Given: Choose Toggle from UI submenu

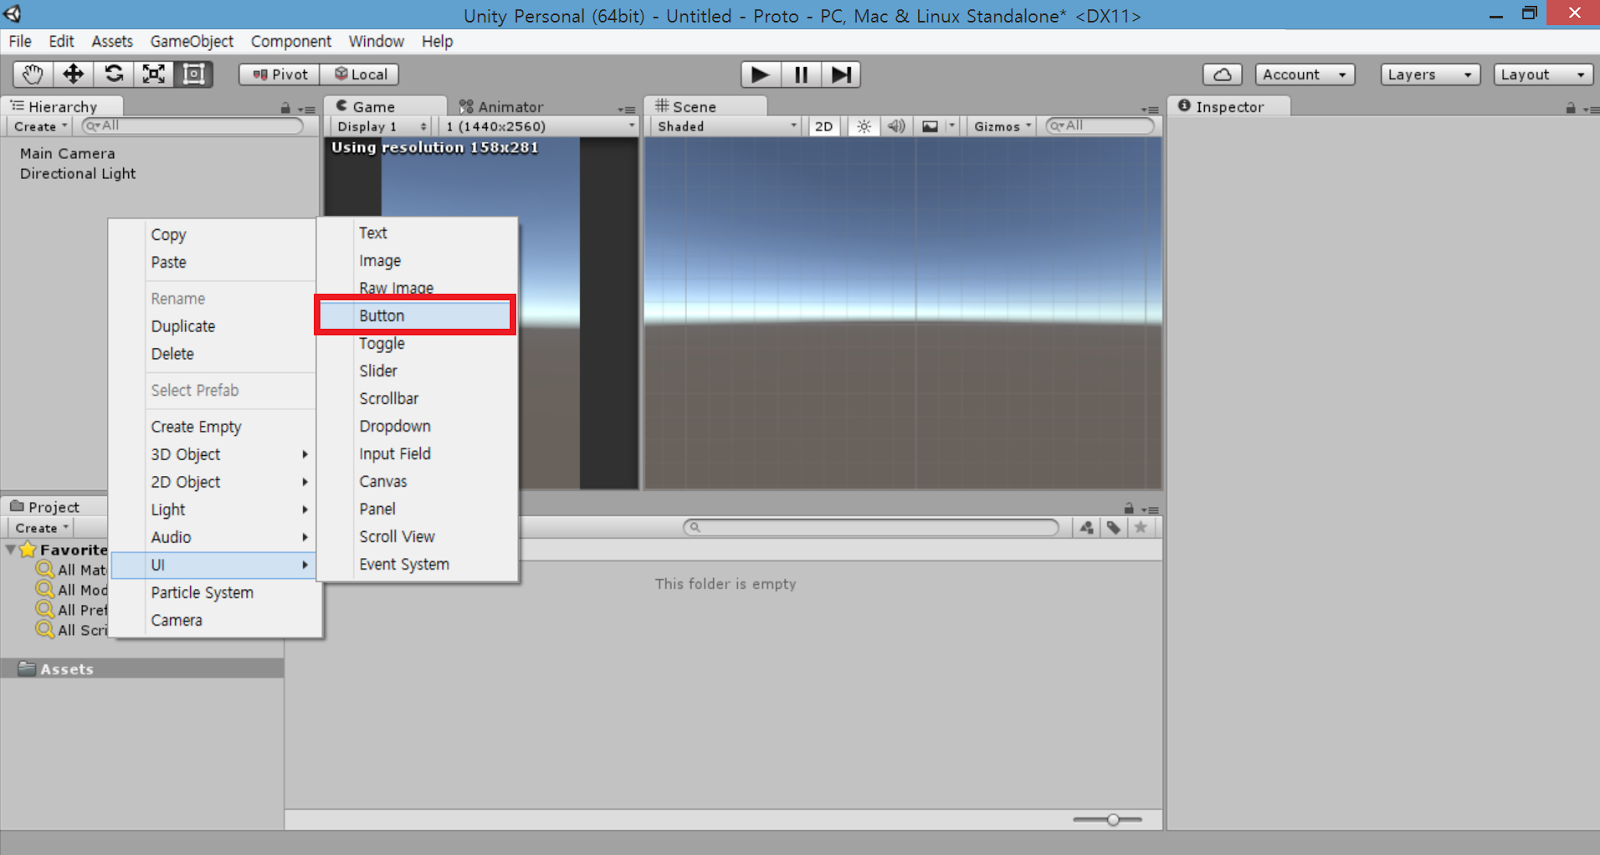Looking at the screenshot, I should (416, 343).
